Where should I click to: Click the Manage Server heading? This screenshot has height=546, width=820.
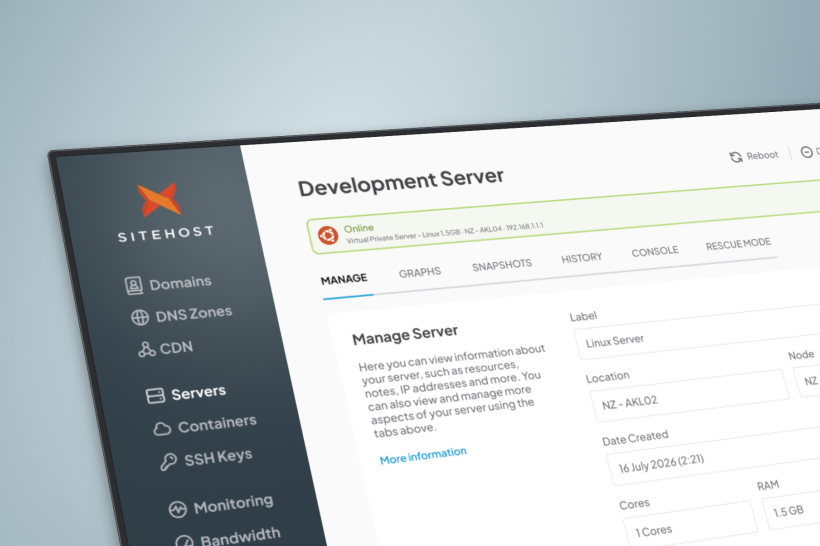click(405, 335)
